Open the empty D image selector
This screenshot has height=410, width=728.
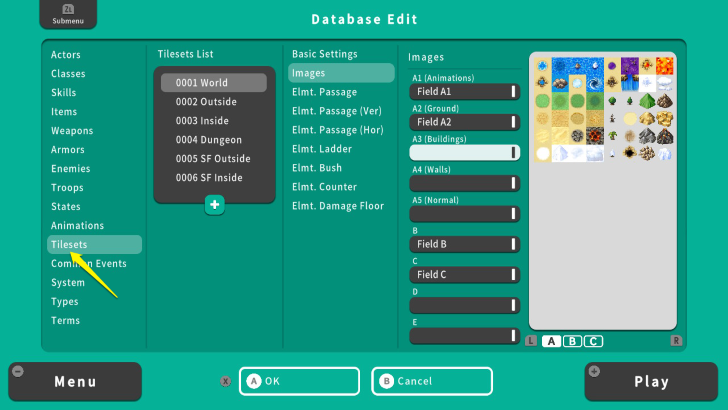point(464,305)
